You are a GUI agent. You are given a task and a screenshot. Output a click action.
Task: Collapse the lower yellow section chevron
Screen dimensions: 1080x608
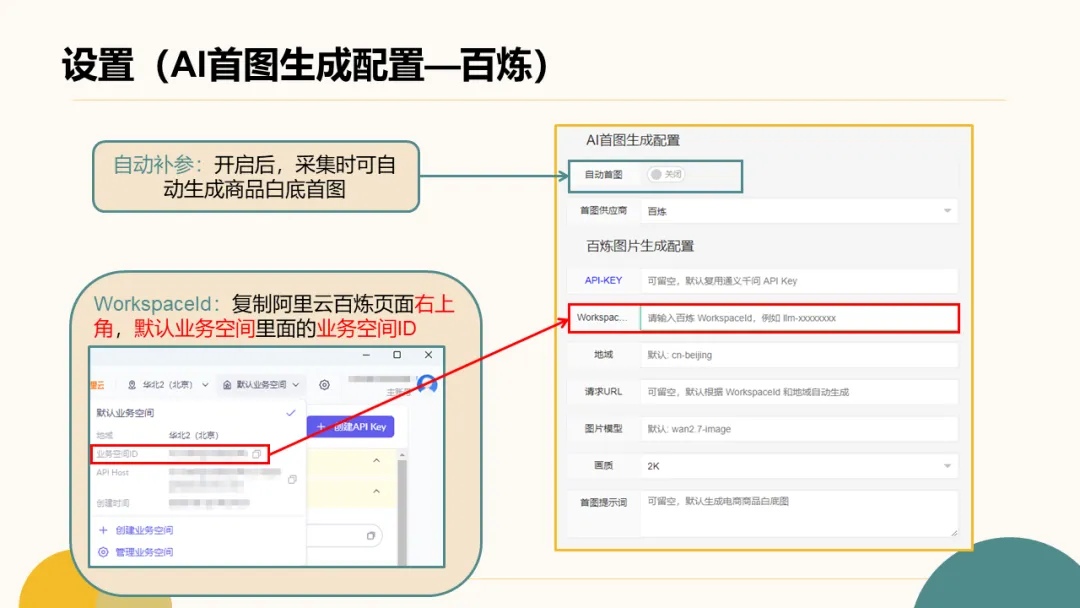coord(376,492)
